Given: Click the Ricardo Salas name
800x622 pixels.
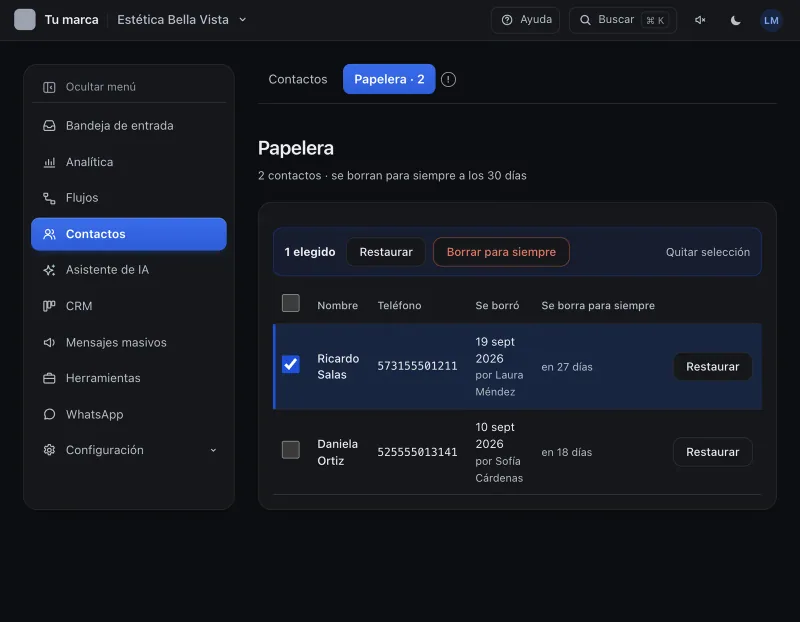Looking at the screenshot, I should [x=338, y=366].
